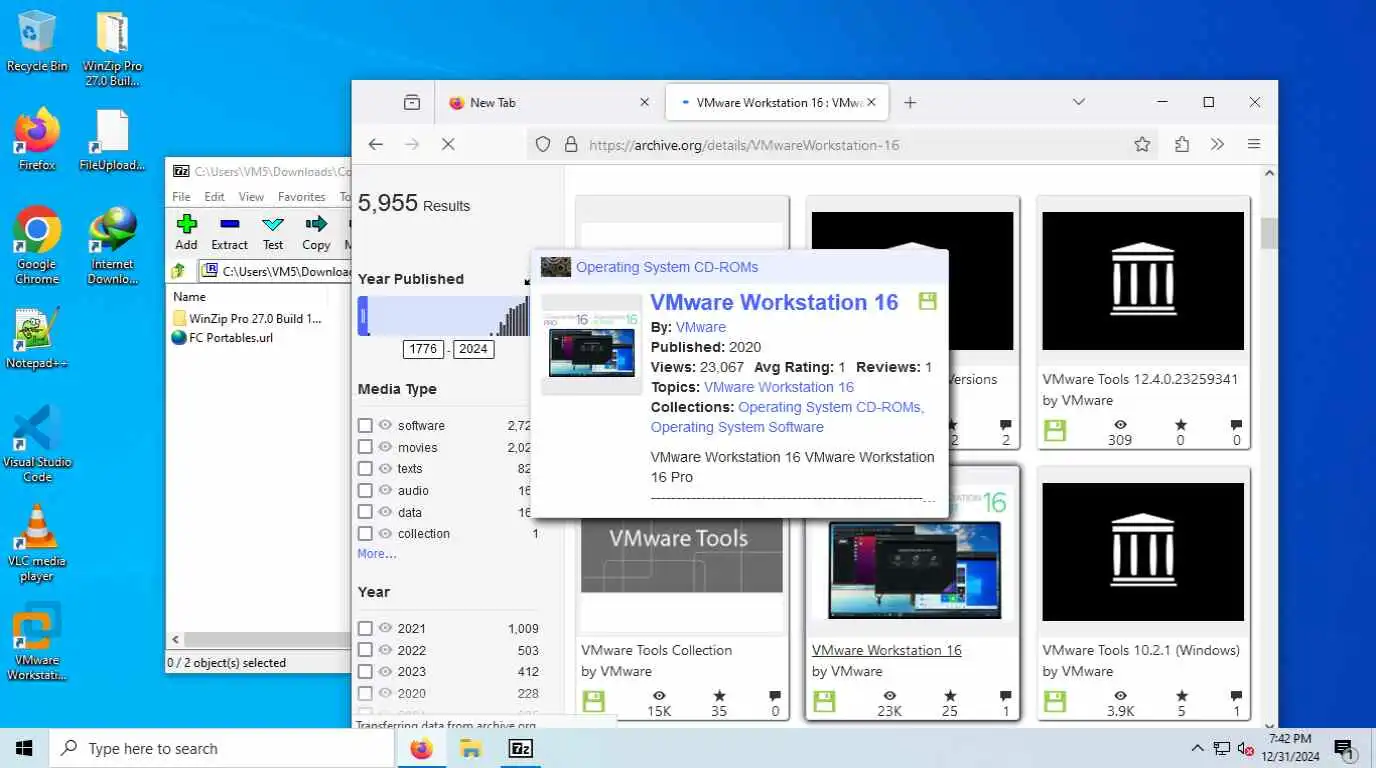Open VMware author link in popup
Image resolution: width=1376 pixels, height=768 pixels.
701,327
